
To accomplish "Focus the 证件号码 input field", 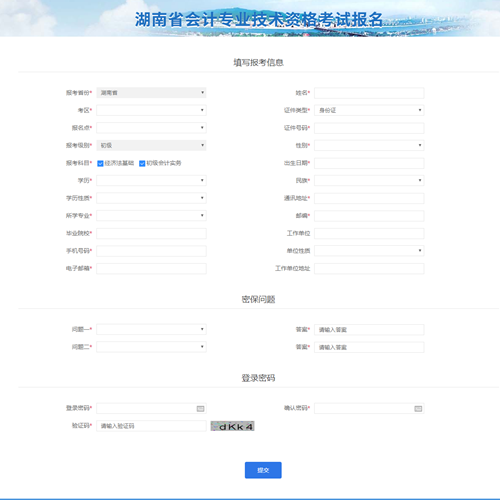I will click(369, 128).
